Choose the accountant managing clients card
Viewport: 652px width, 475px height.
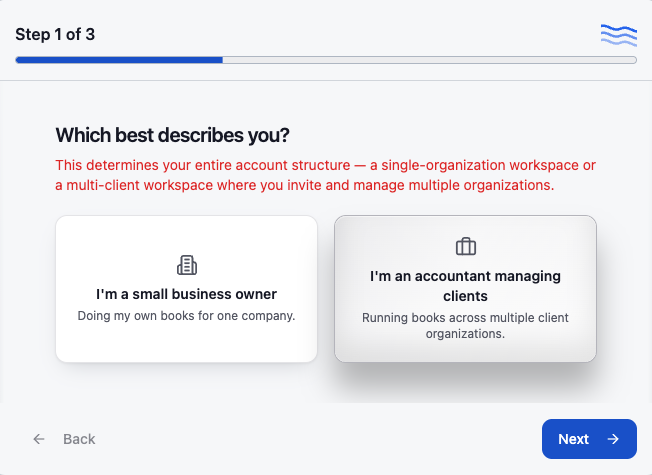(465, 289)
